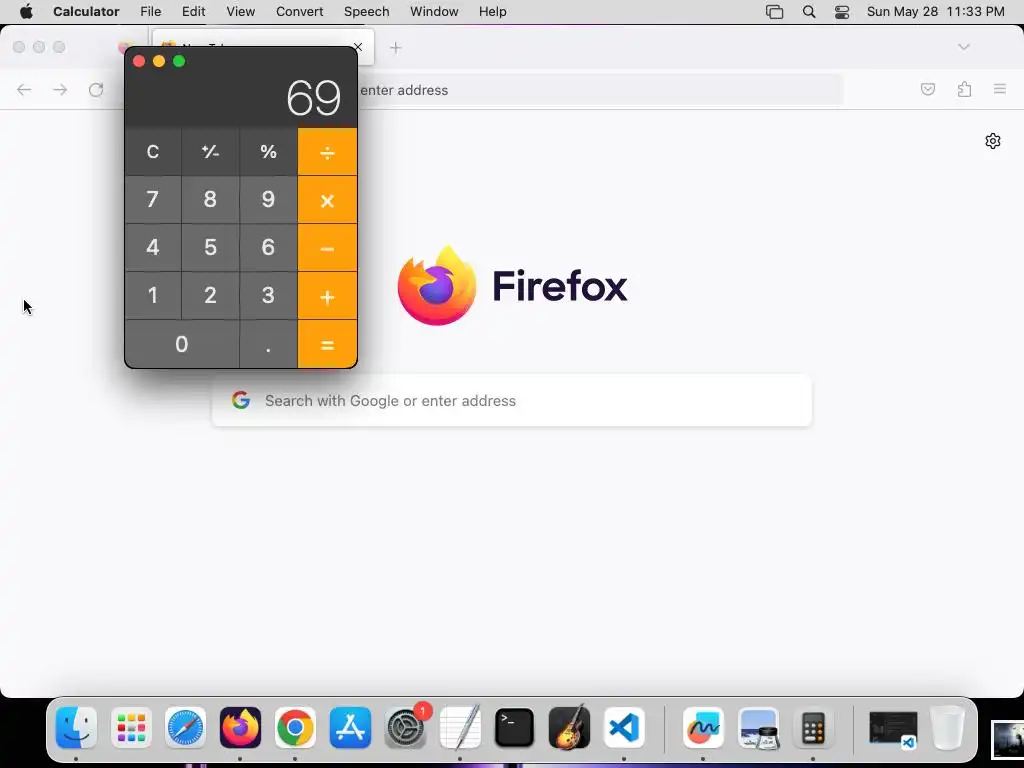Click Firefox forward arrow button

pyautogui.click(x=60, y=89)
